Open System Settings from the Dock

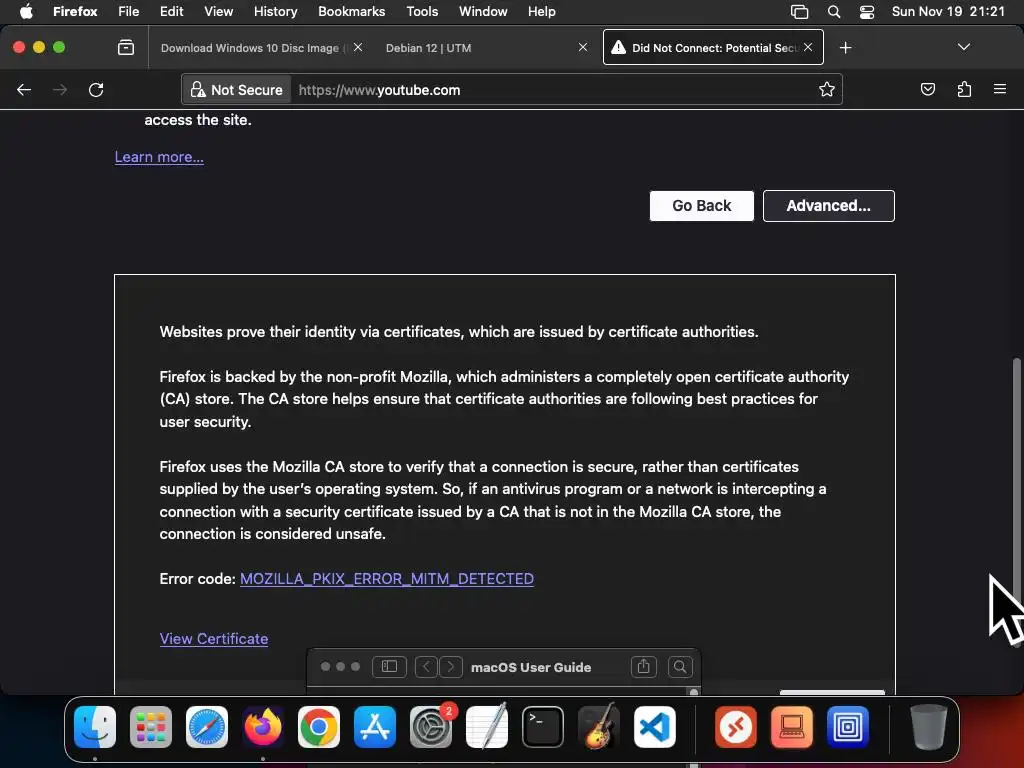click(431, 727)
